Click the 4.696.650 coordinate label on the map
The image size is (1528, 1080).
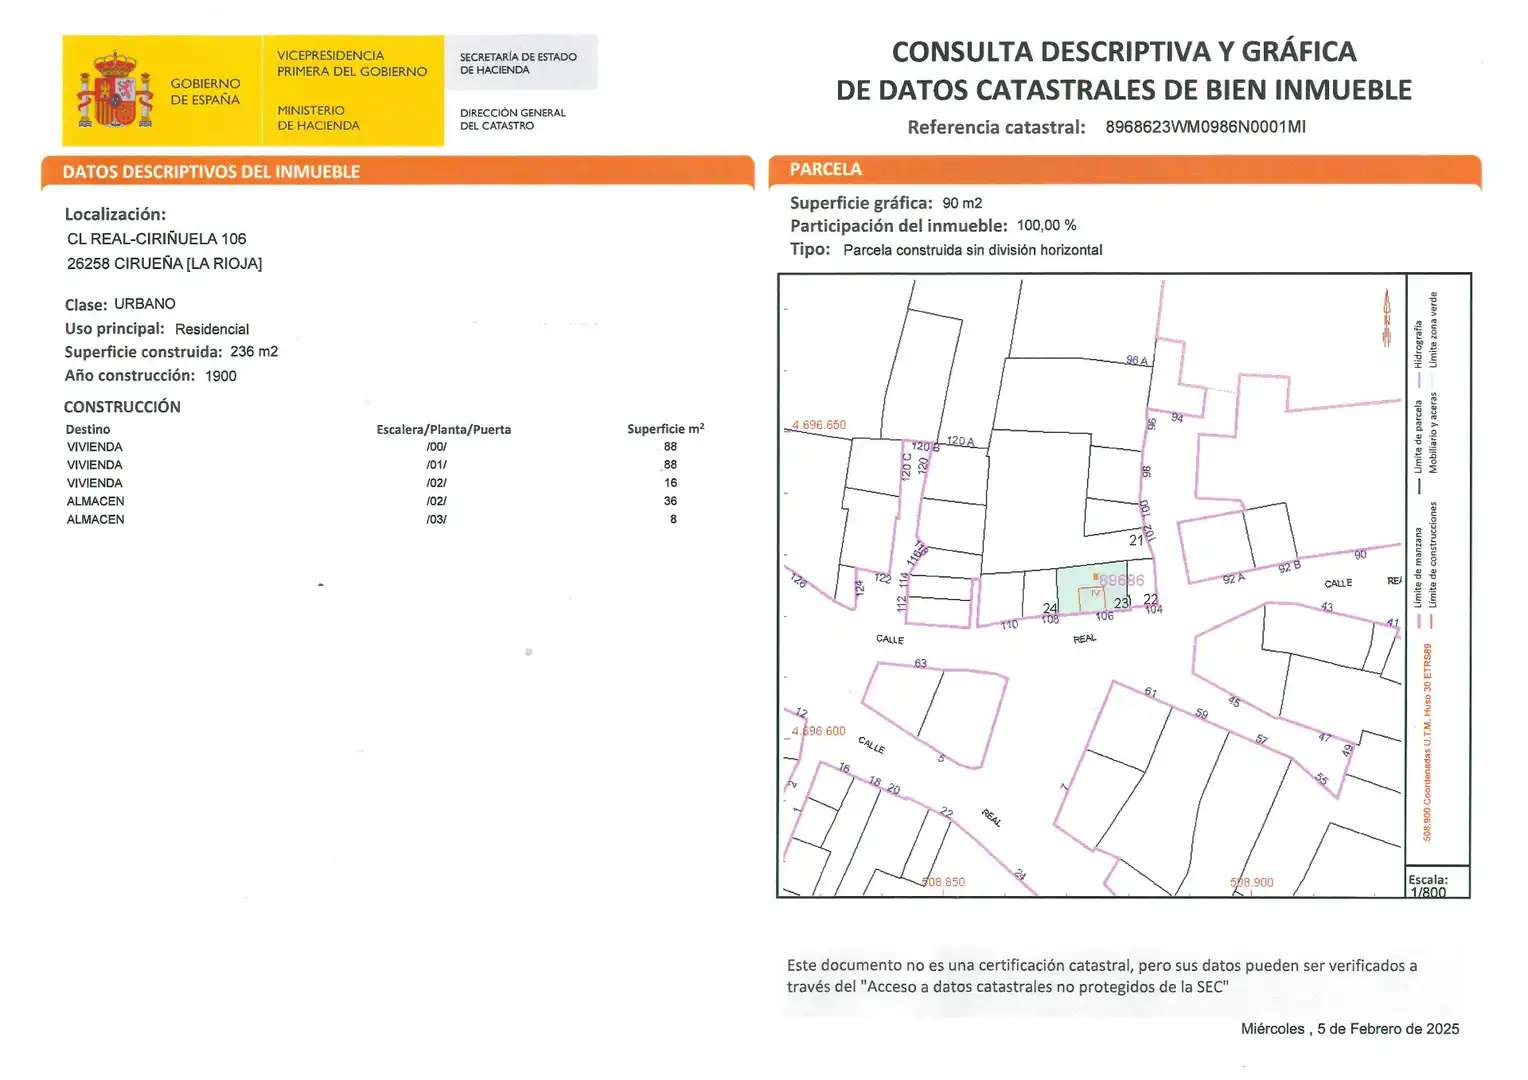pyautogui.click(x=818, y=425)
